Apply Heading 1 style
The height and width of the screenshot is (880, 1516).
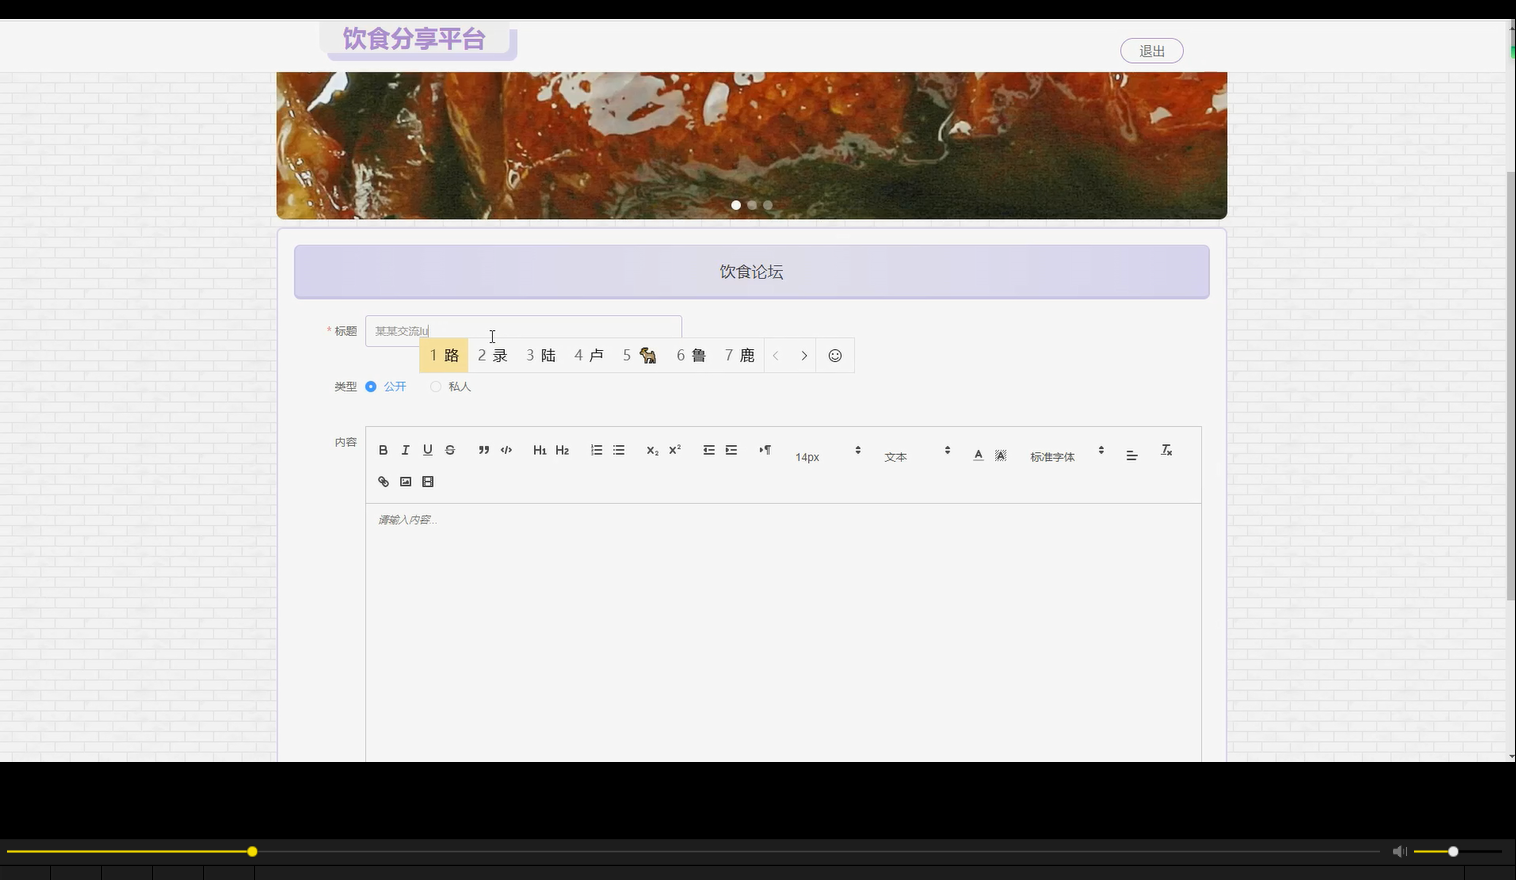coord(540,449)
